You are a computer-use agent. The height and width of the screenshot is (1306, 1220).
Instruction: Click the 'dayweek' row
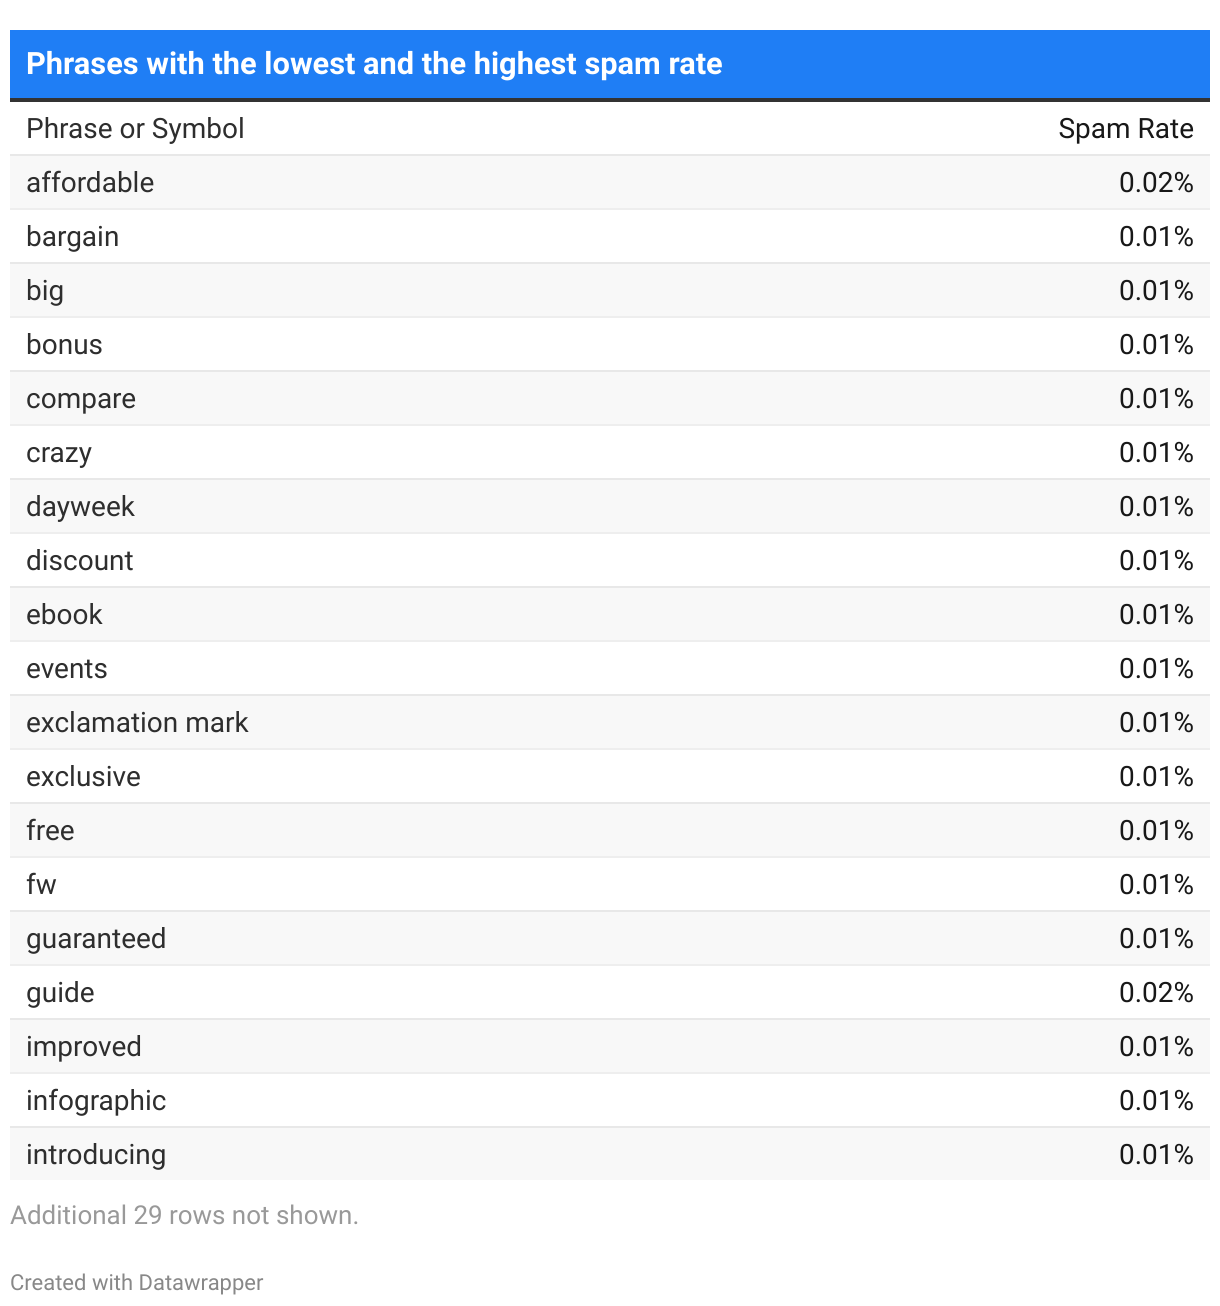tap(610, 507)
